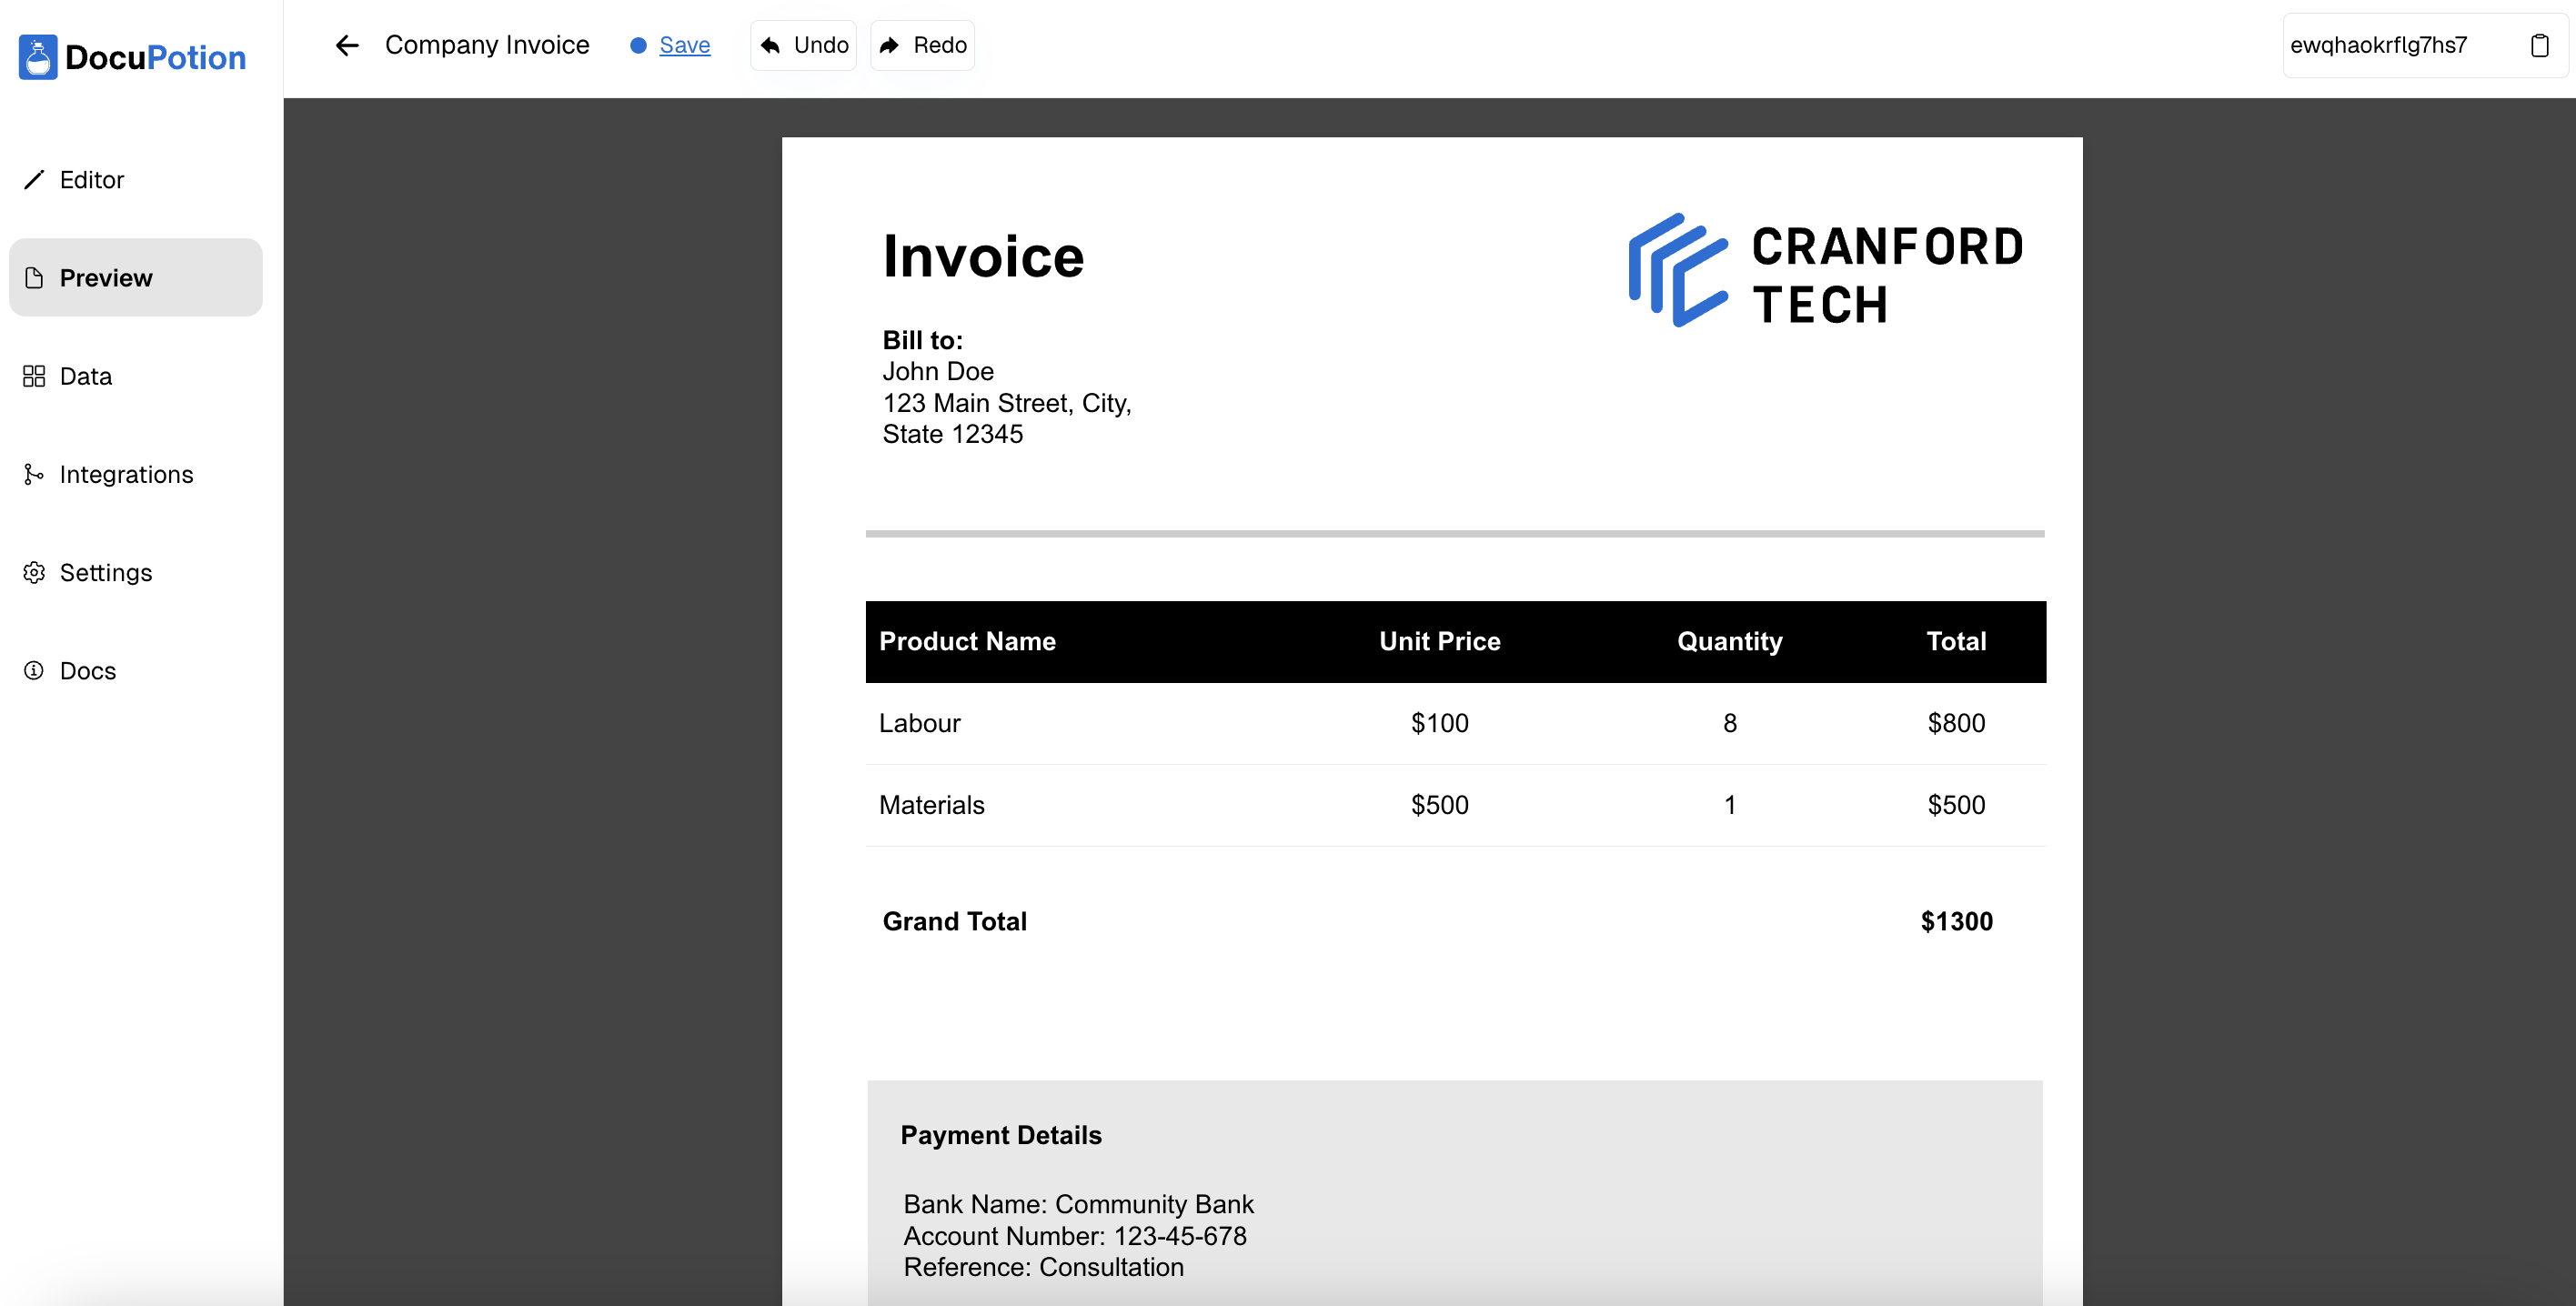Open the Integrations section
Image resolution: width=2576 pixels, height=1306 pixels.
click(126, 474)
